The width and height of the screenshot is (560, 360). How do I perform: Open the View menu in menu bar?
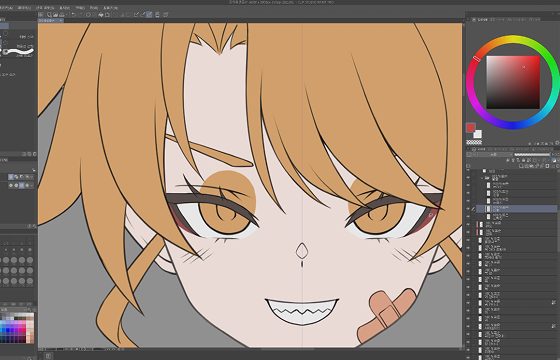click(x=65, y=8)
